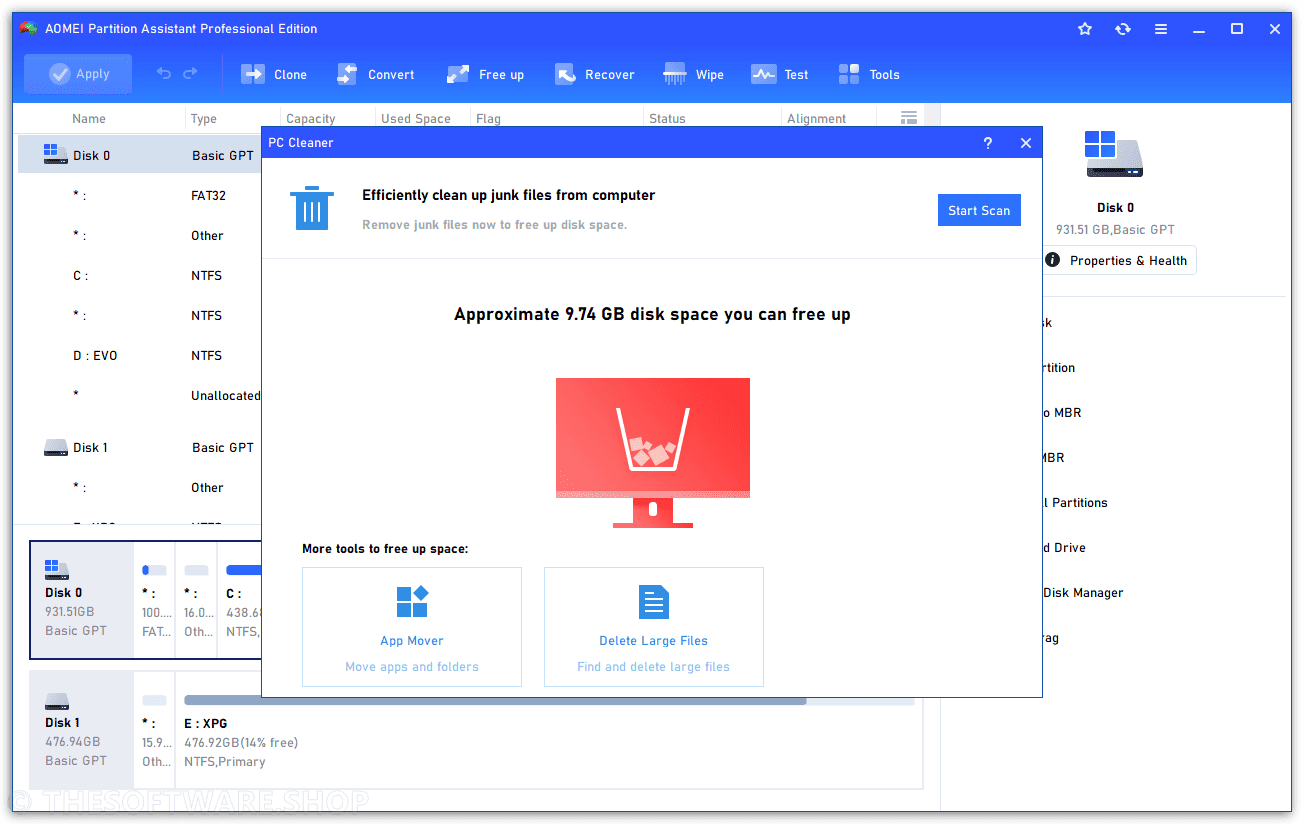Click the Alignment column header
The image size is (1304, 824).
(x=817, y=118)
